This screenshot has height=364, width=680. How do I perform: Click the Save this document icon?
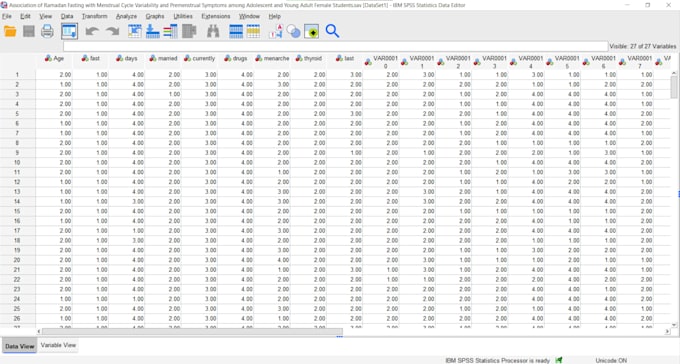click(29, 31)
